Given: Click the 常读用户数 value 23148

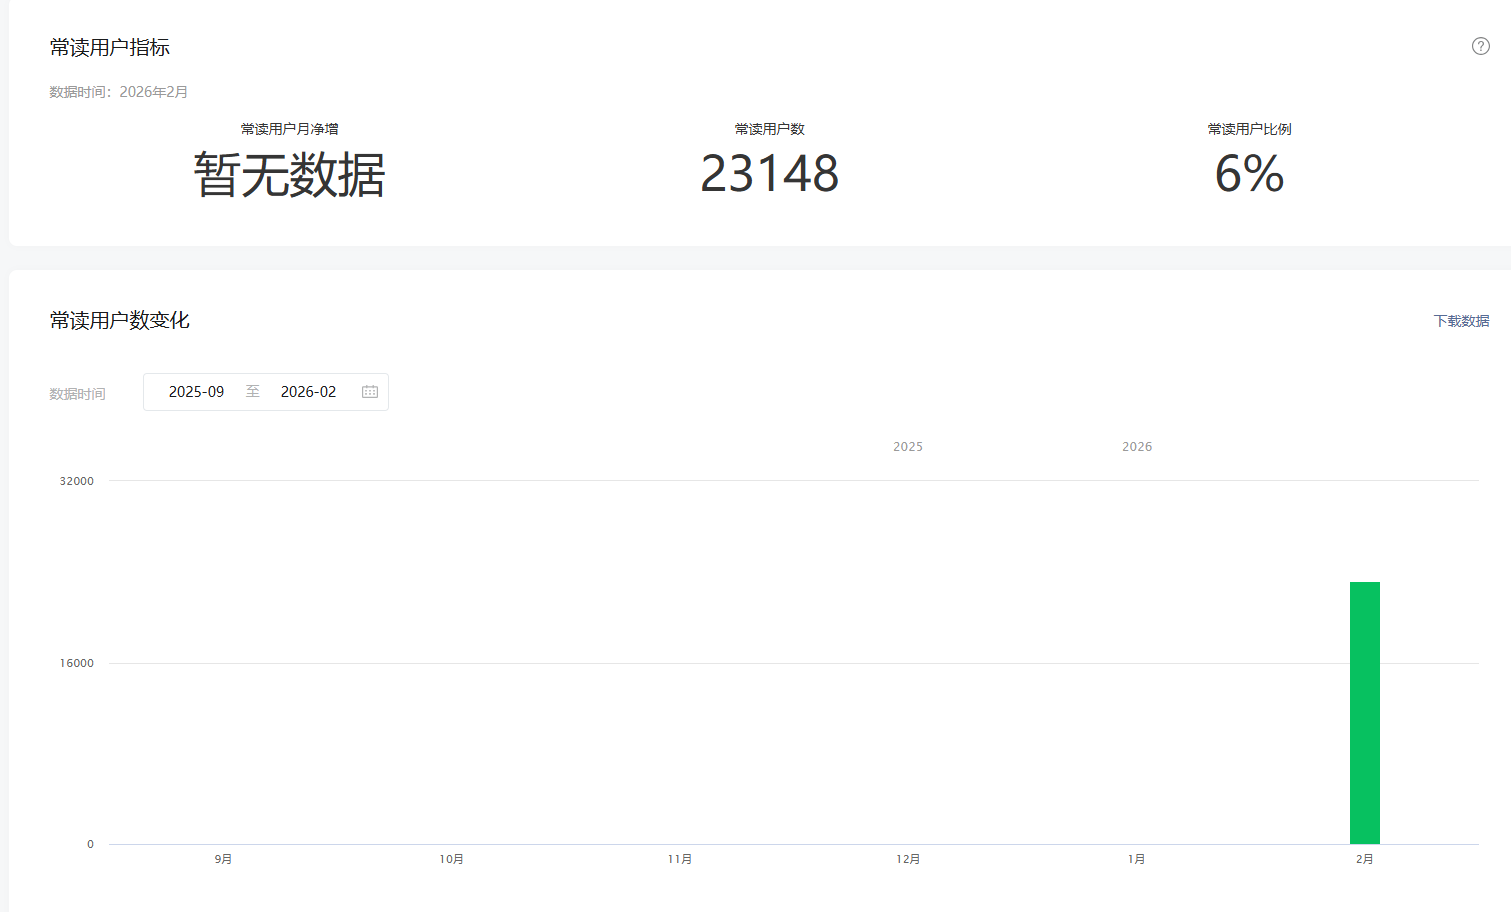Looking at the screenshot, I should click(x=769, y=174).
